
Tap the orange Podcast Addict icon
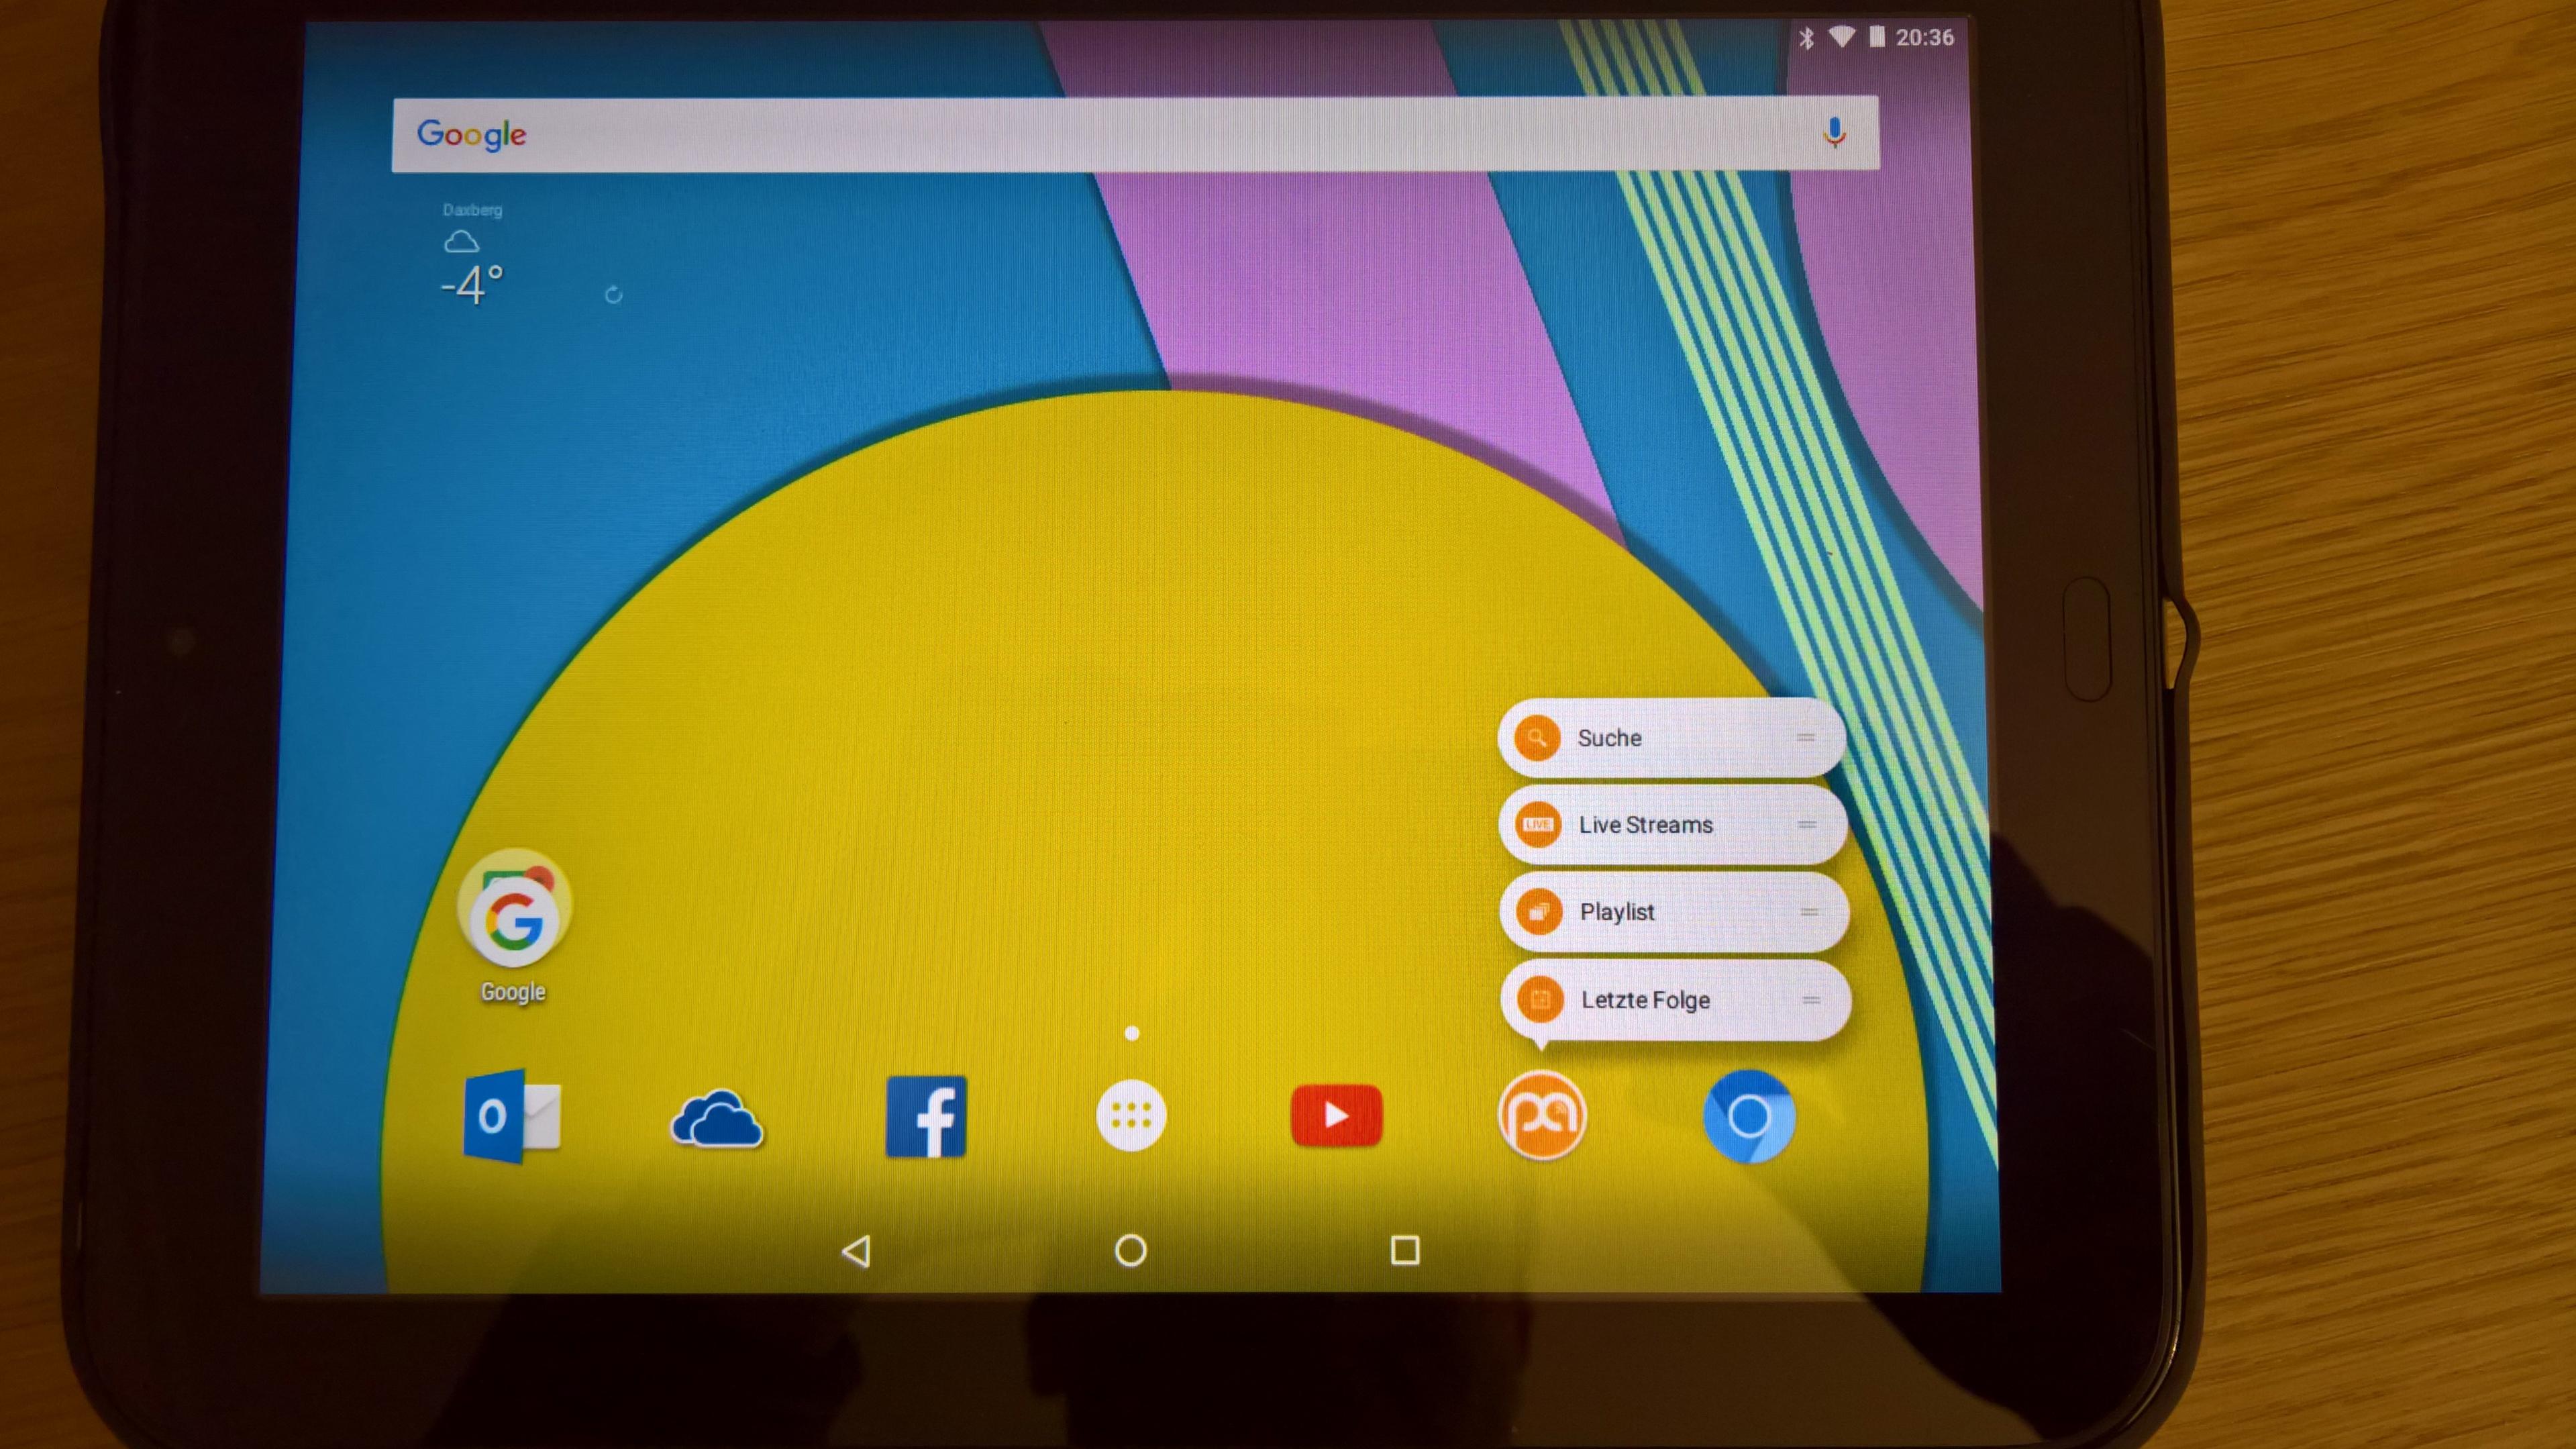pos(1542,1115)
